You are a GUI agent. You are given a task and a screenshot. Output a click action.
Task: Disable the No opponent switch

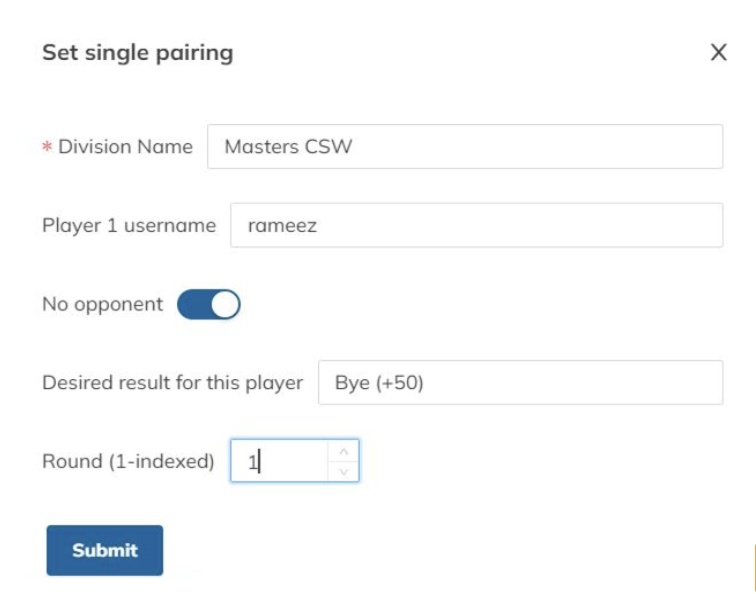point(209,305)
